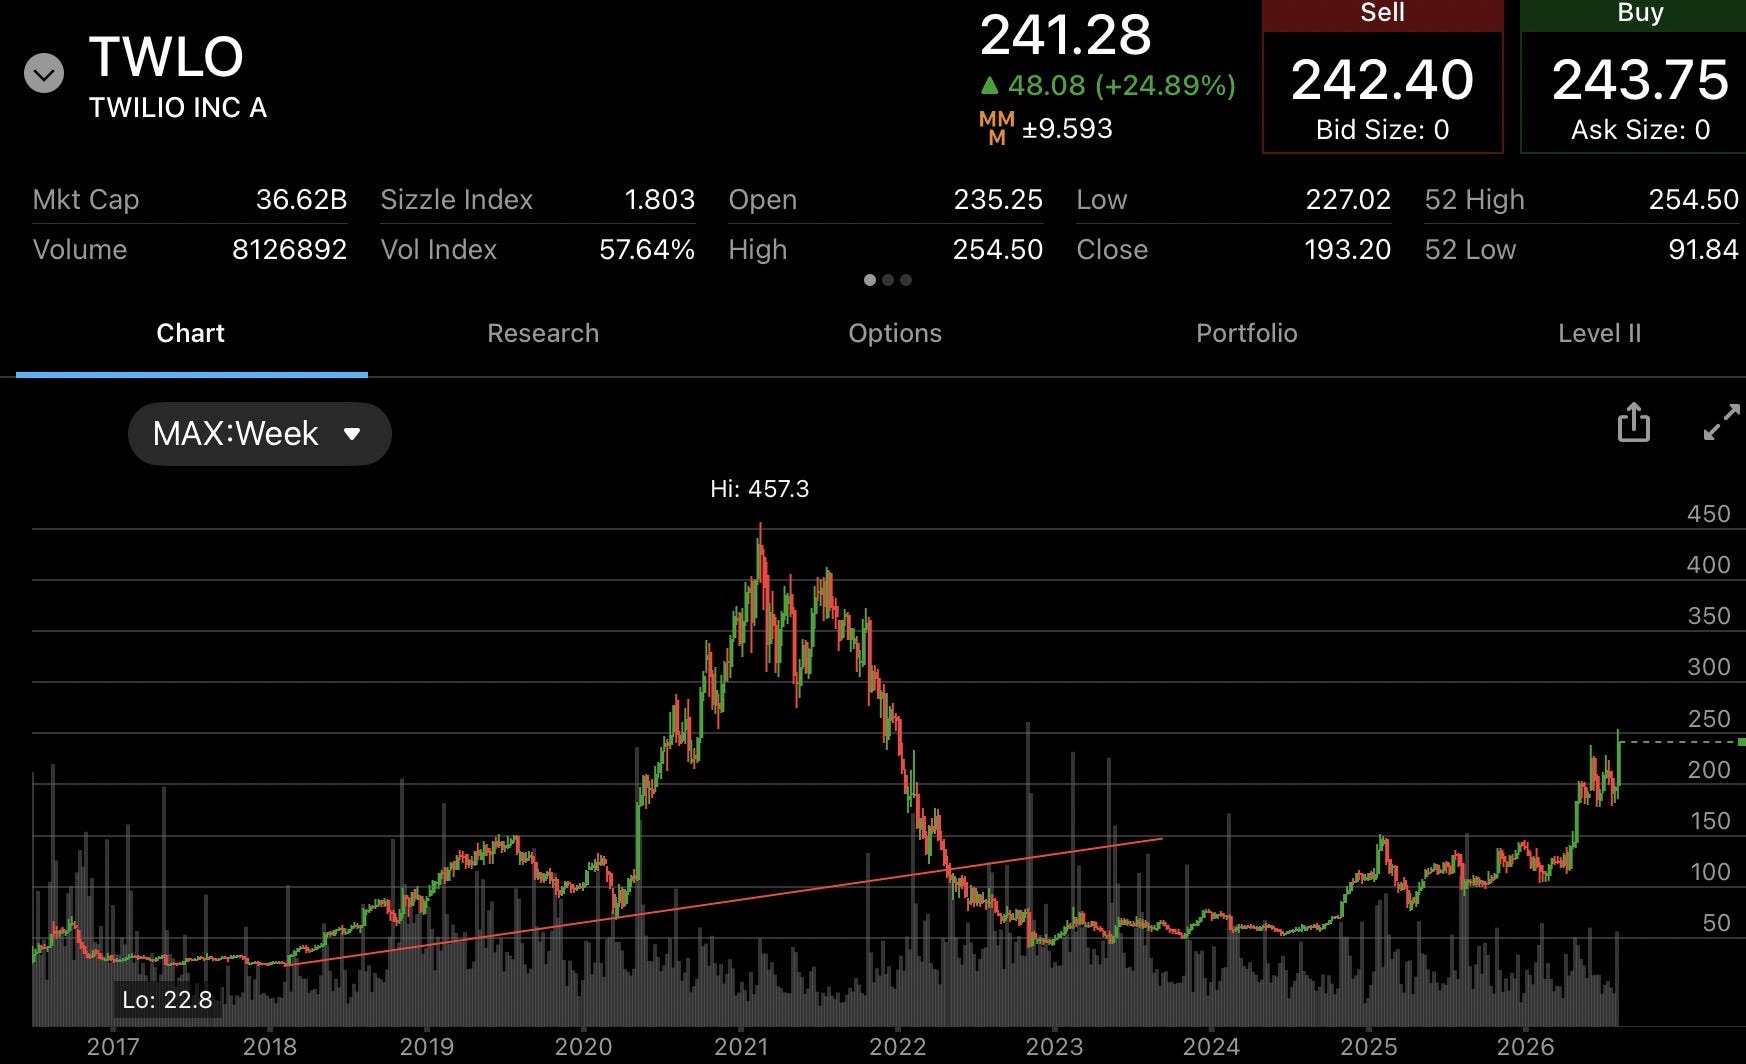The image size is (1746, 1064).
Task: Tap the 50 price axis label
Action: [1716, 923]
